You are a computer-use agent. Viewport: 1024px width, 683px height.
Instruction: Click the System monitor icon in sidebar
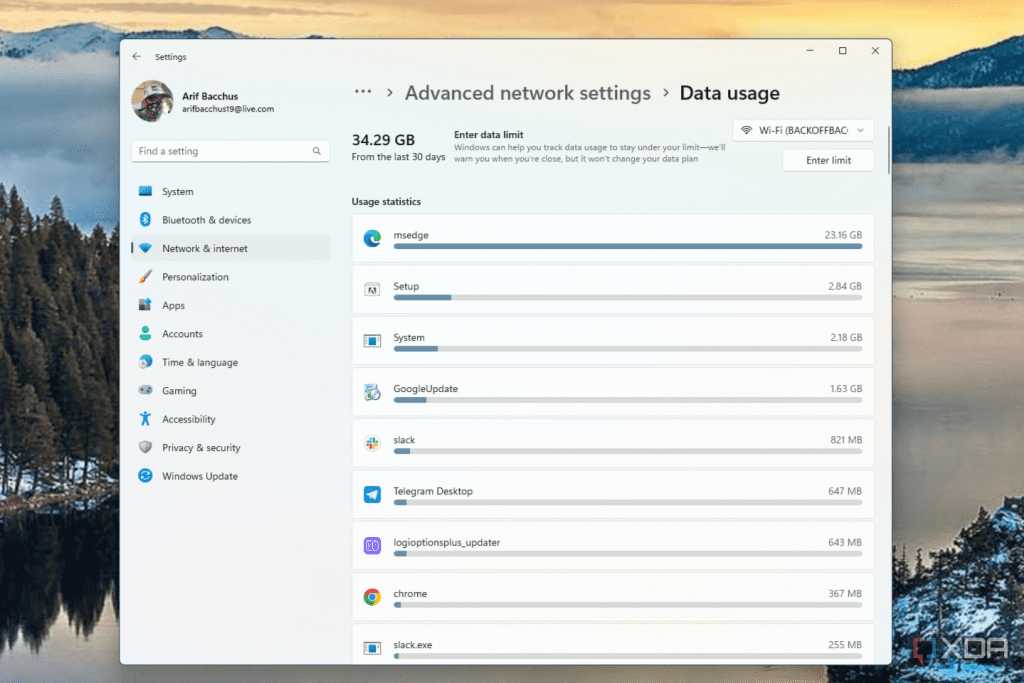[x=145, y=191]
